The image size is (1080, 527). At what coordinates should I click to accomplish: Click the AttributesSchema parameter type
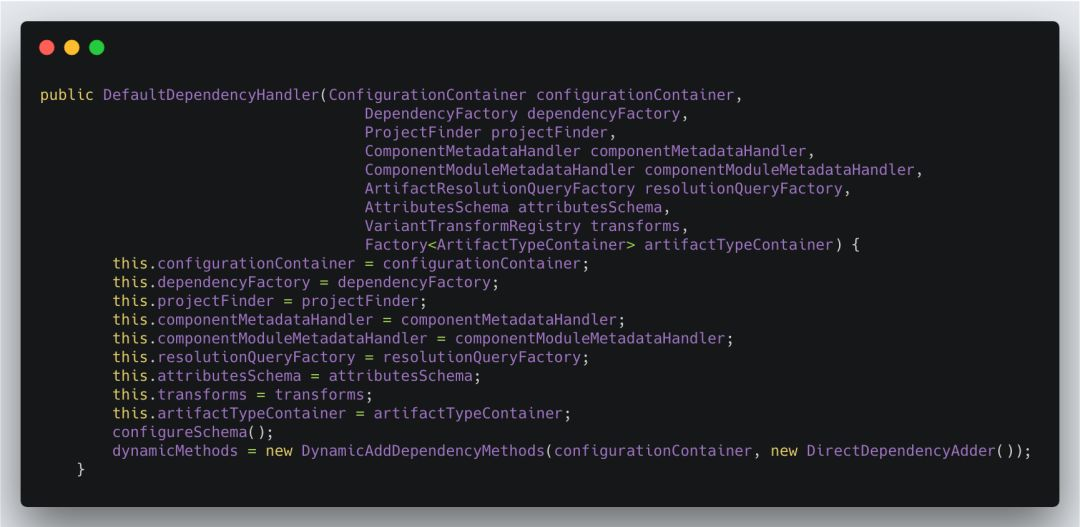(436, 207)
